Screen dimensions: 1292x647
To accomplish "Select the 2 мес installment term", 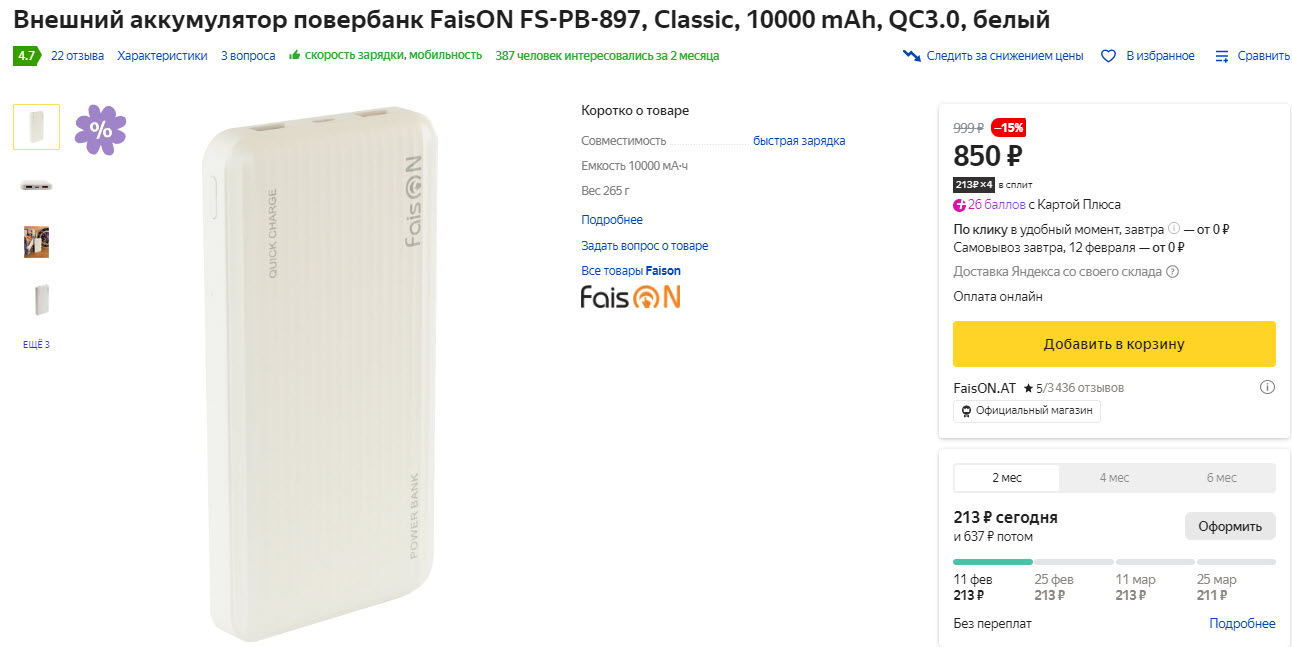I will coord(1006,478).
